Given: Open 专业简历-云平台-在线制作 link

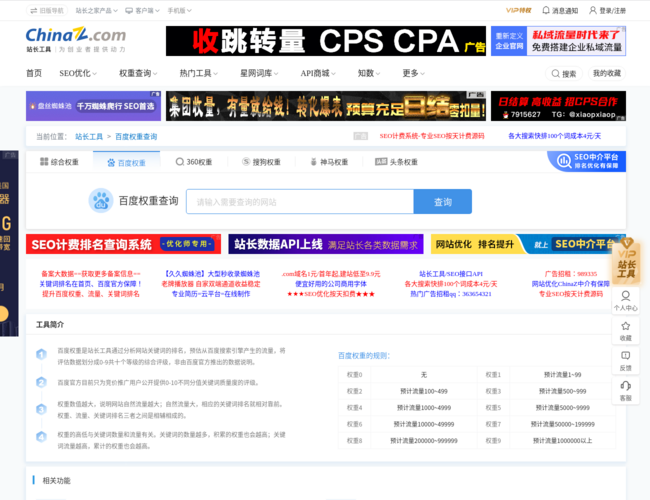Looking at the screenshot, I should pyautogui.click(x=211, y=294).
